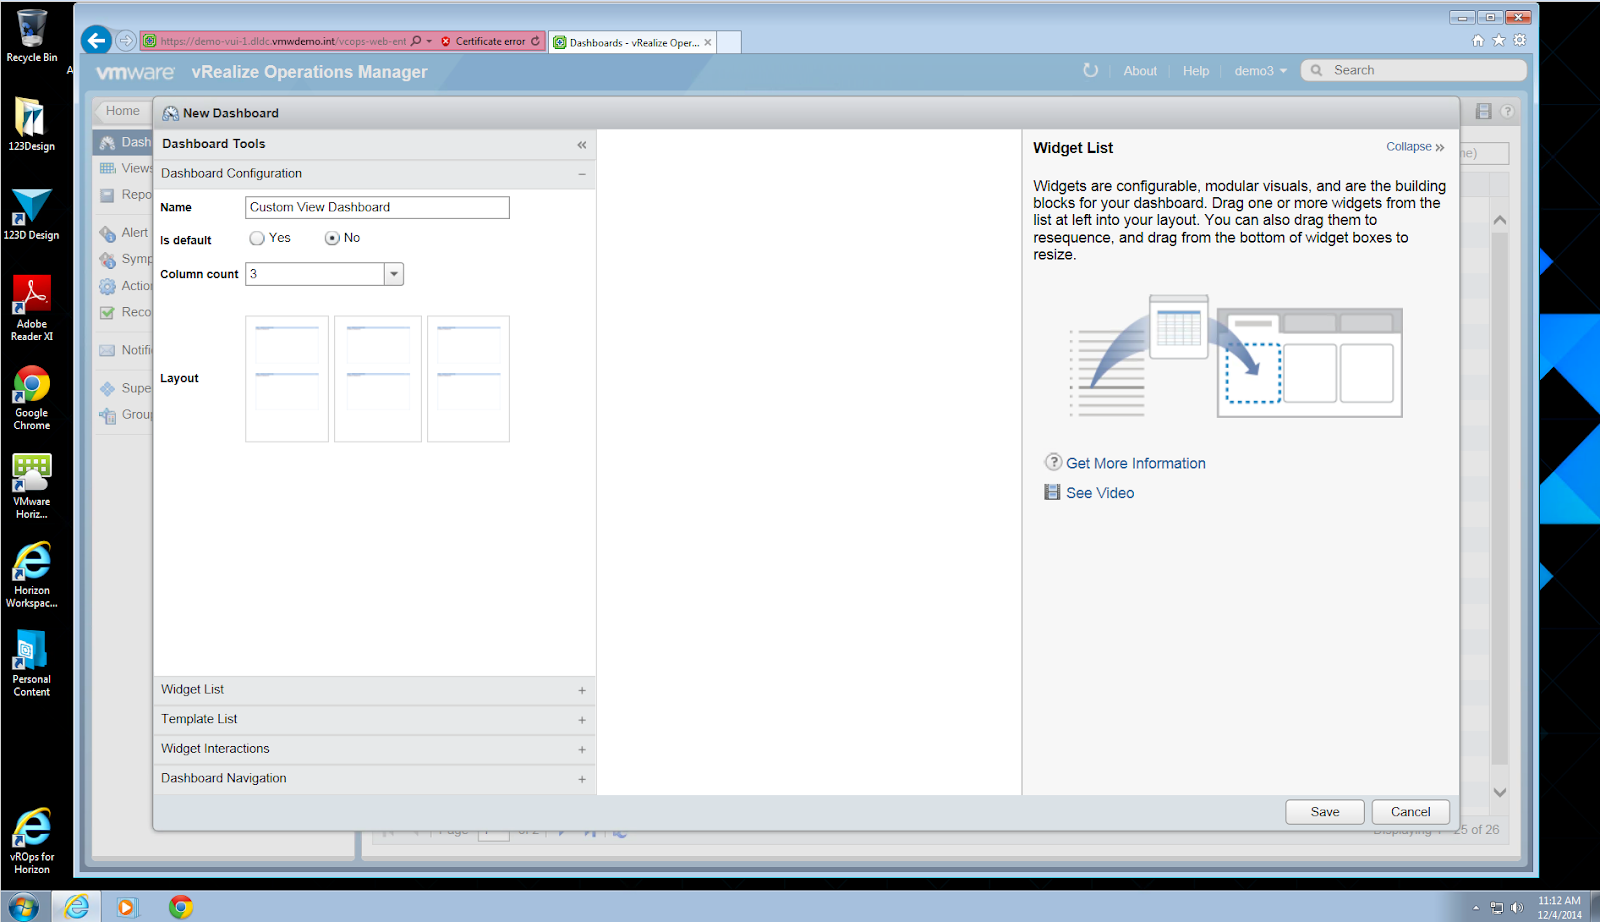Collapse the Dashboard Configuration section

(x=582, y=174)
